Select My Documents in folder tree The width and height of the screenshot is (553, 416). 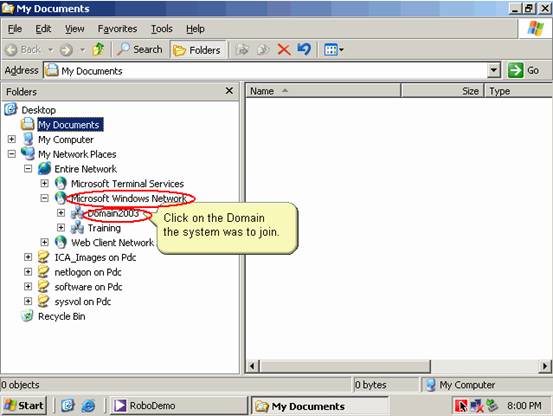tap(70, 125)
